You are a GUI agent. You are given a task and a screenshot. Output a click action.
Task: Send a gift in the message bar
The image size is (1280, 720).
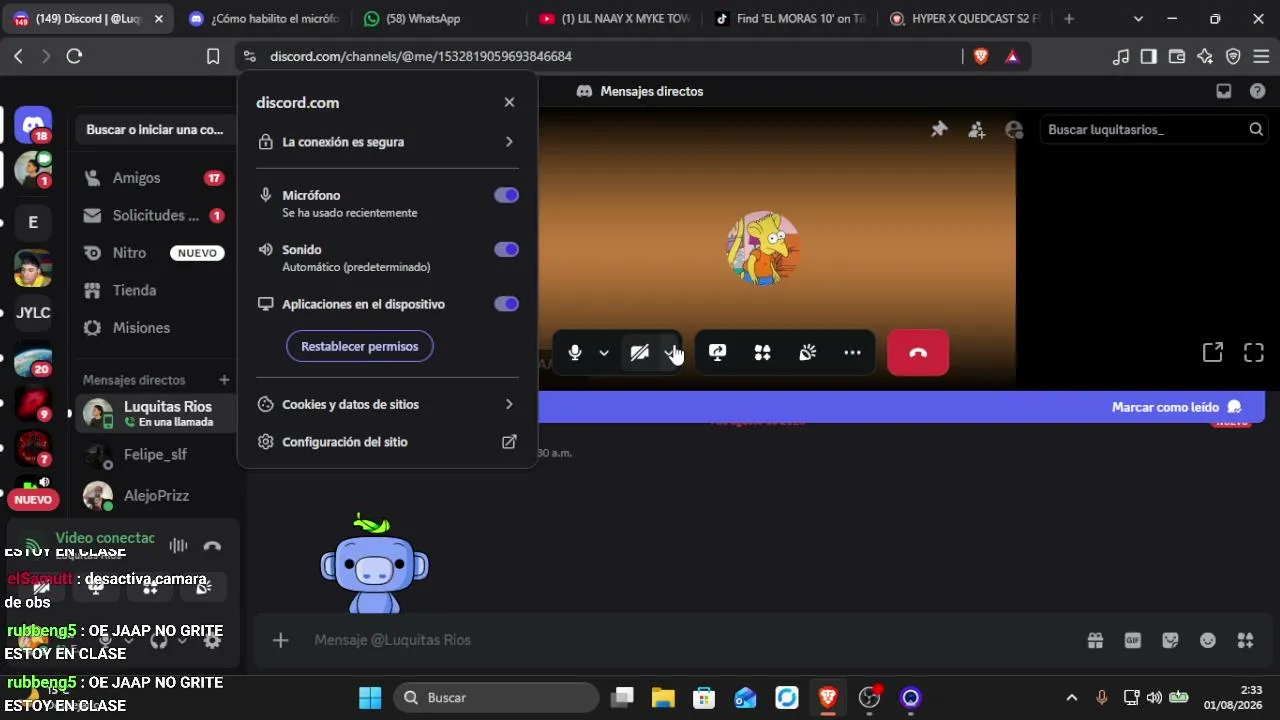point(1095,640)
